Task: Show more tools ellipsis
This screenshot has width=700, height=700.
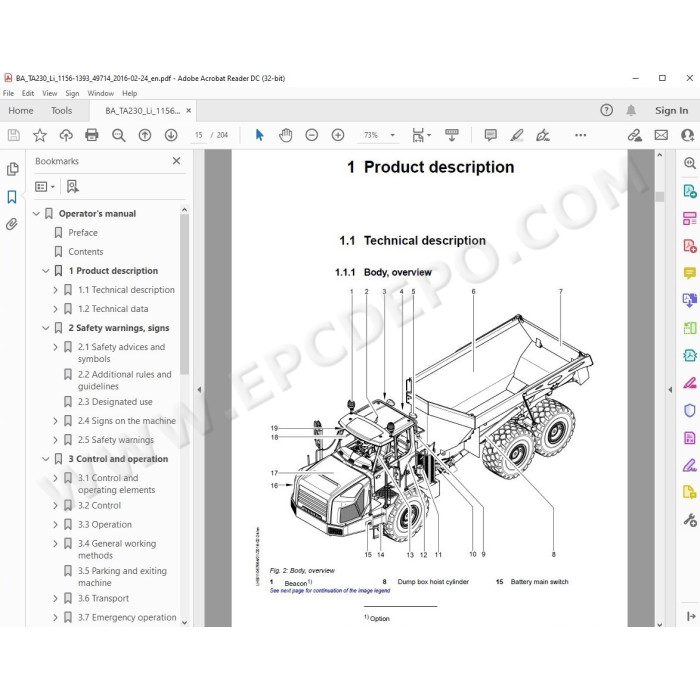Action: pos(580,135)
